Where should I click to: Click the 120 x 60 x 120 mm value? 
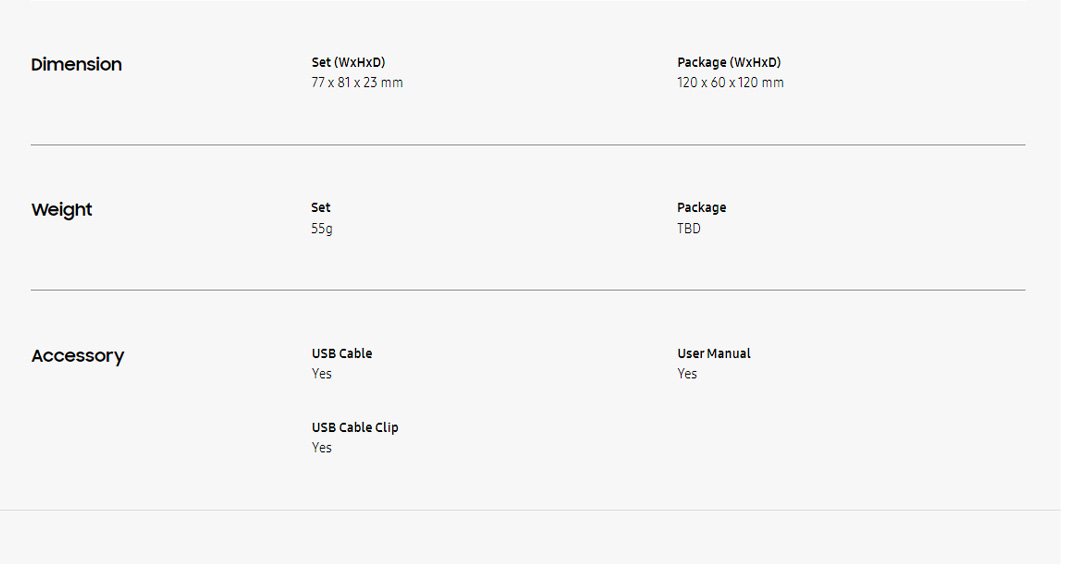click(x=730, y=83)
